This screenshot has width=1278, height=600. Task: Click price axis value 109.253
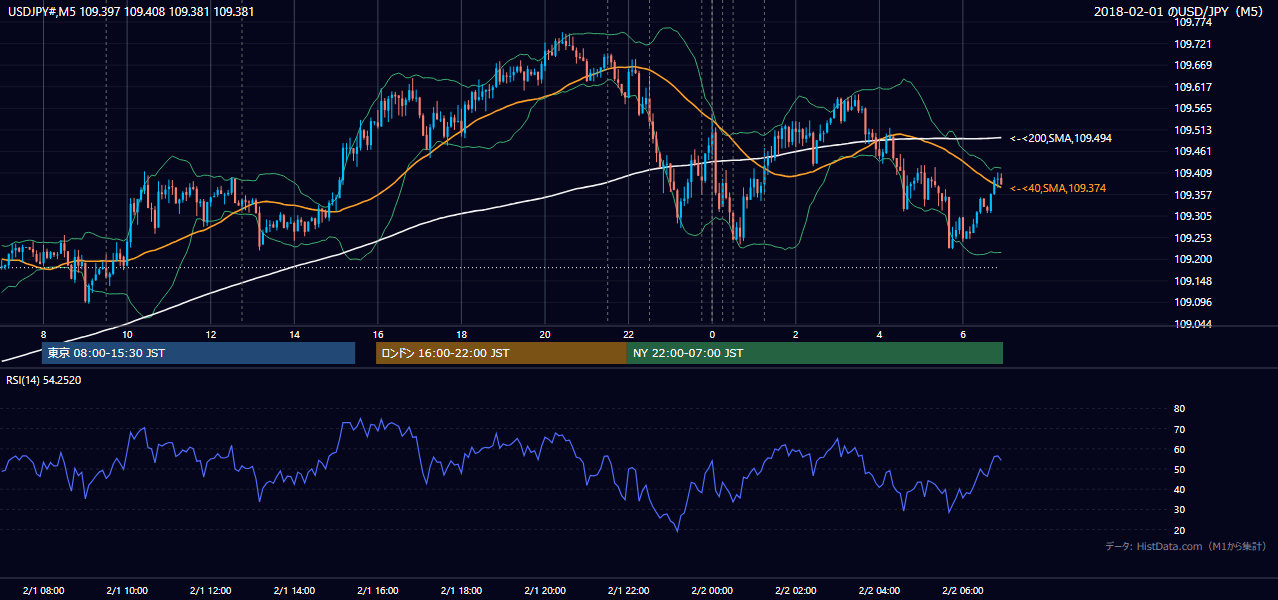(1193, 238)
